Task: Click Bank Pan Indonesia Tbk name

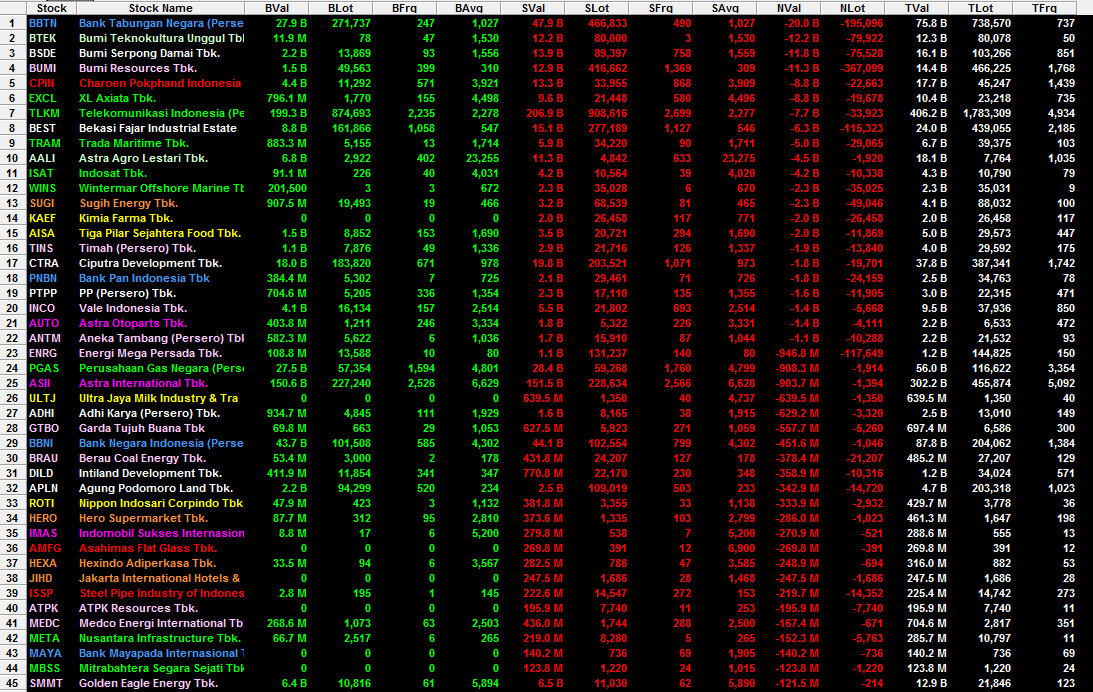Action: [x=144, y=278]
